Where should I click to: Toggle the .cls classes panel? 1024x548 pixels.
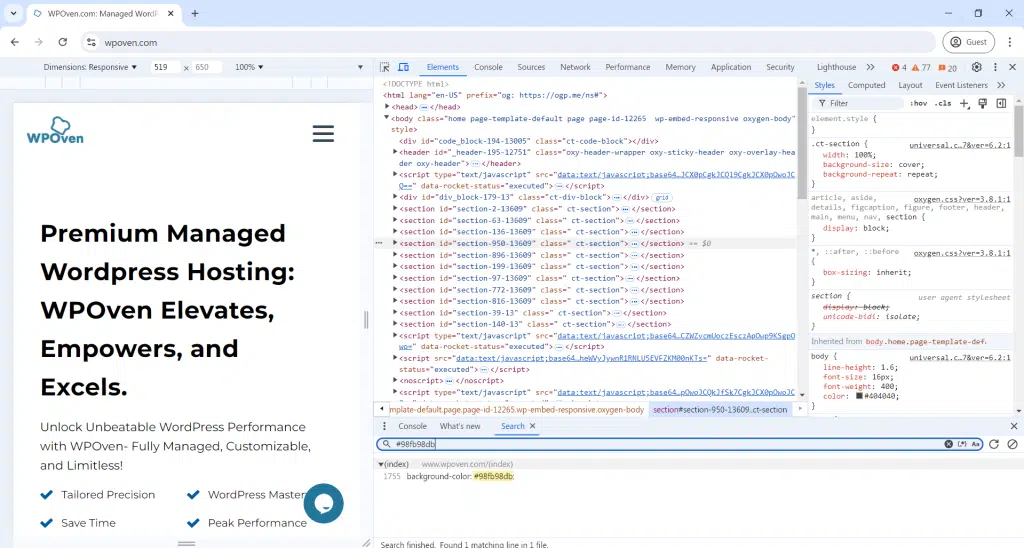(x=942, y=103)
